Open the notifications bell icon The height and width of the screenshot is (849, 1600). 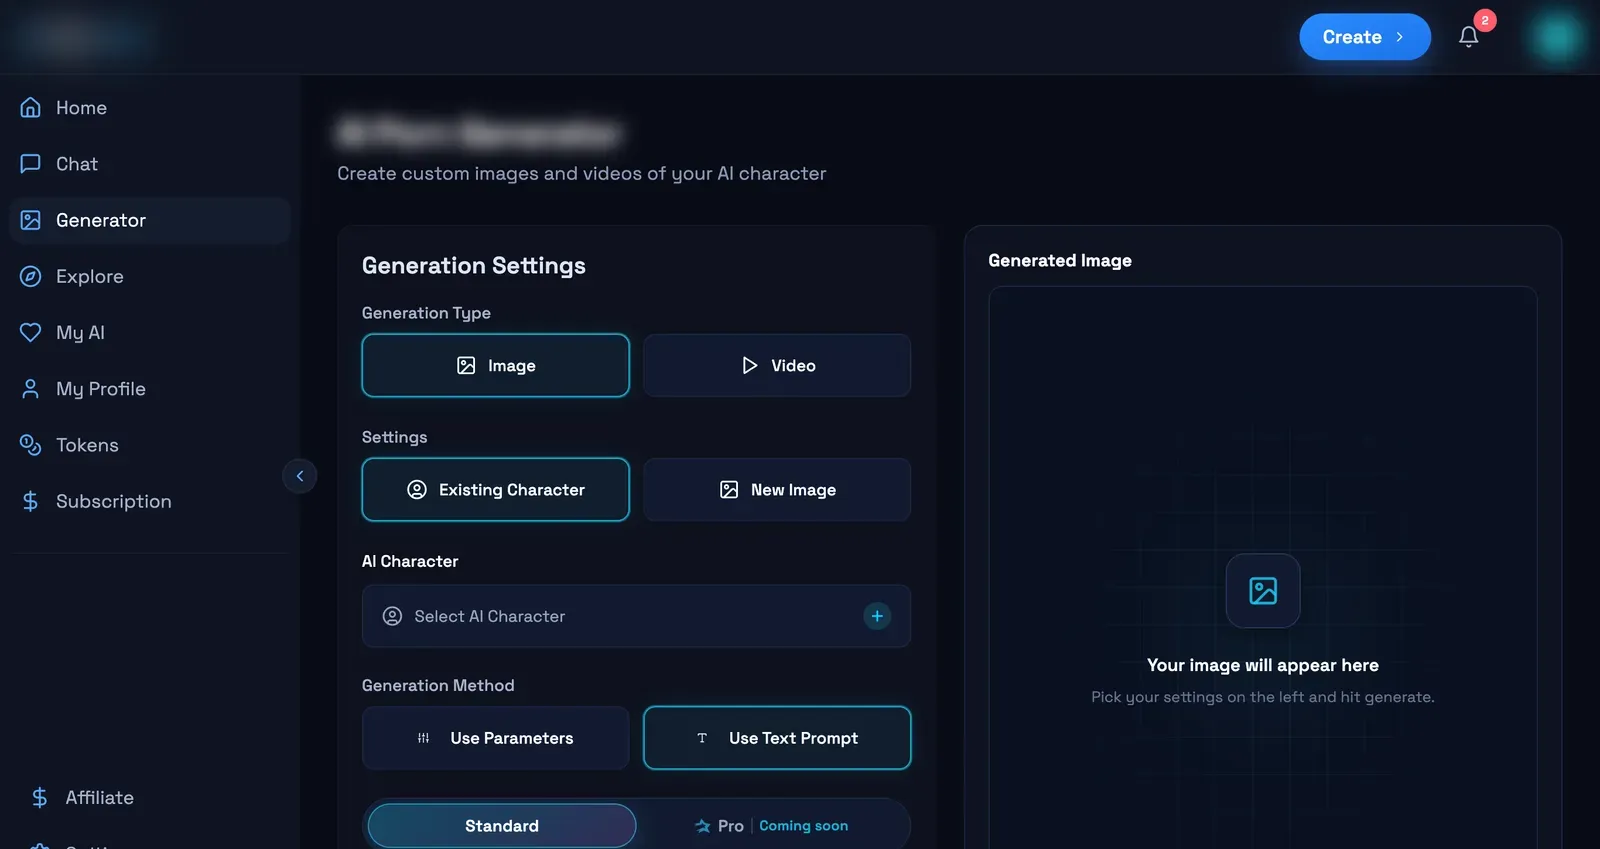click(1468, 37)
